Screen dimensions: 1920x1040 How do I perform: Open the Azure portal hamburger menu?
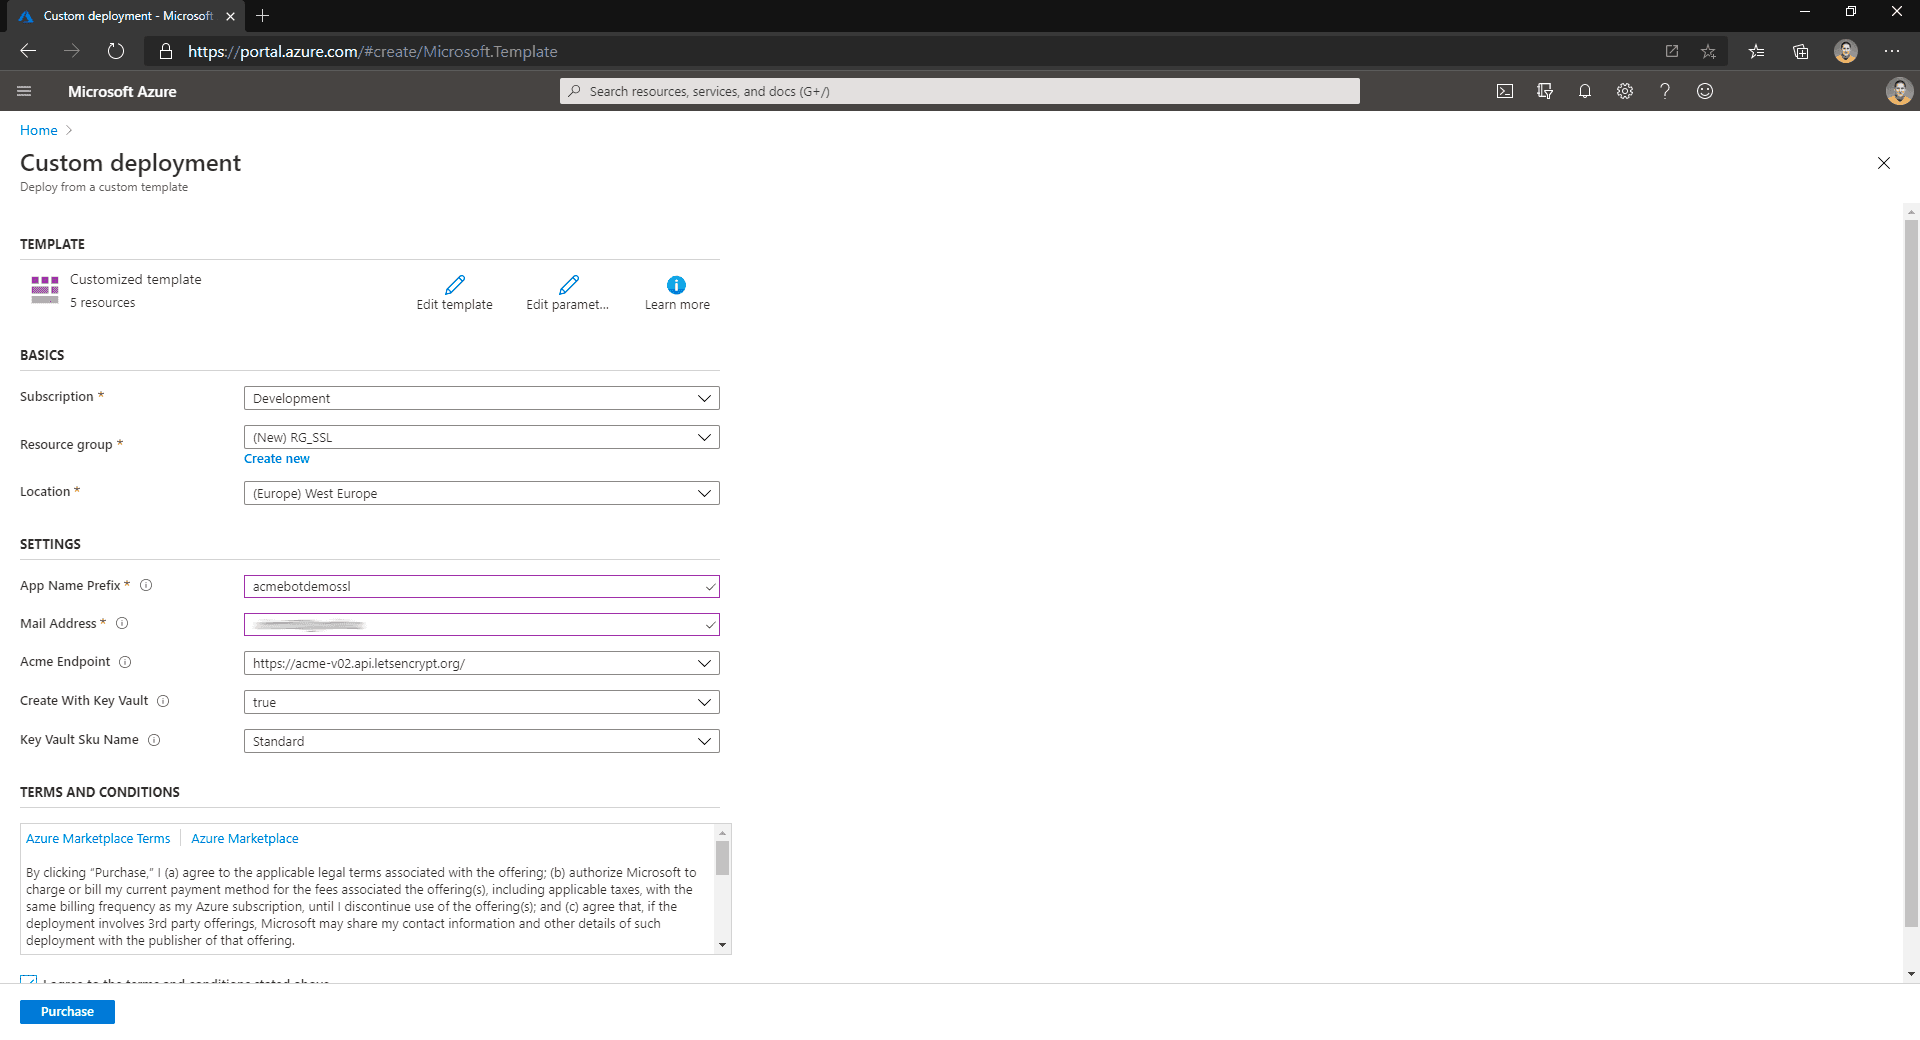24,91
